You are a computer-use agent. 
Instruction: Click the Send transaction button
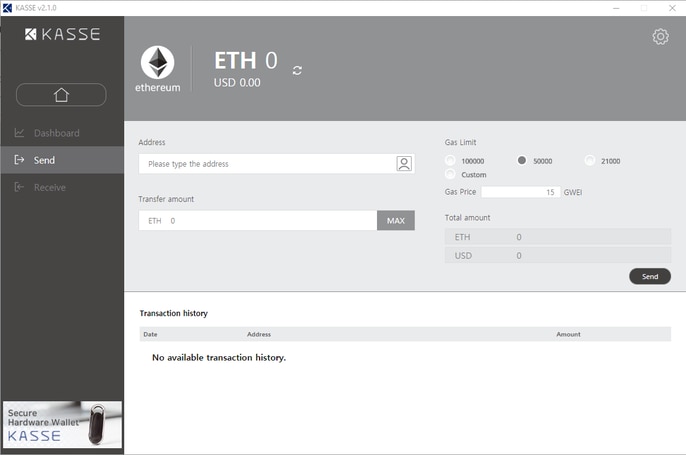click(x=650, y=276)
